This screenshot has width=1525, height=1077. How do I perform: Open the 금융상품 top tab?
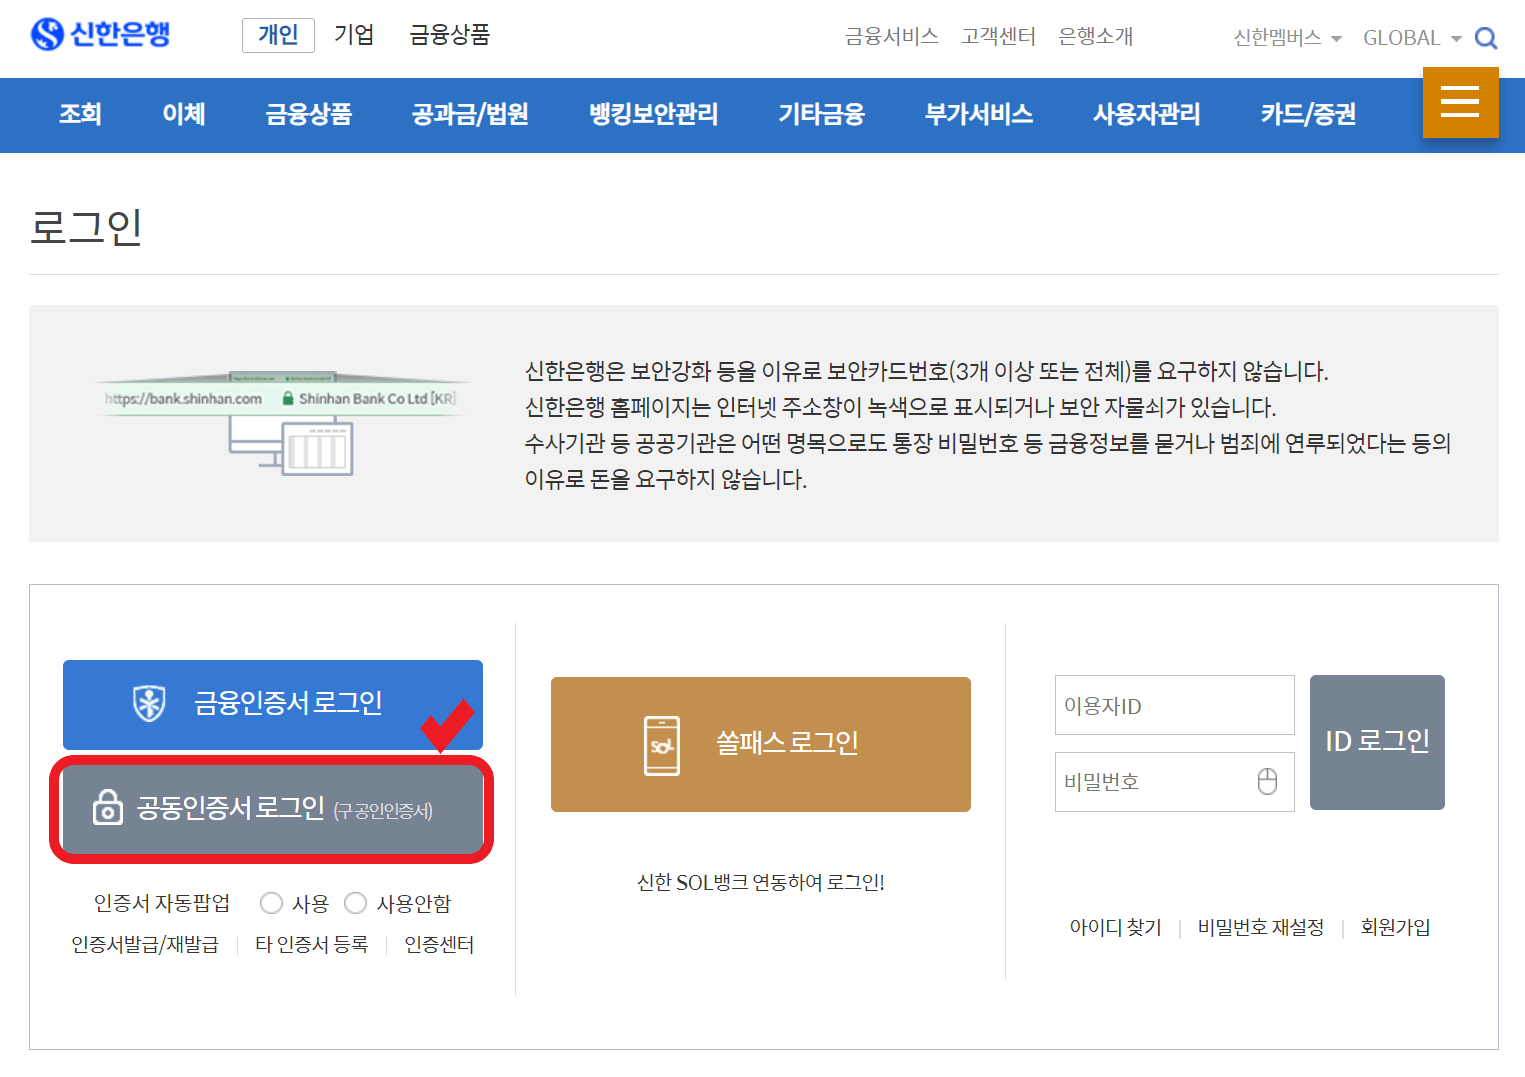click(x=450, y=35)
